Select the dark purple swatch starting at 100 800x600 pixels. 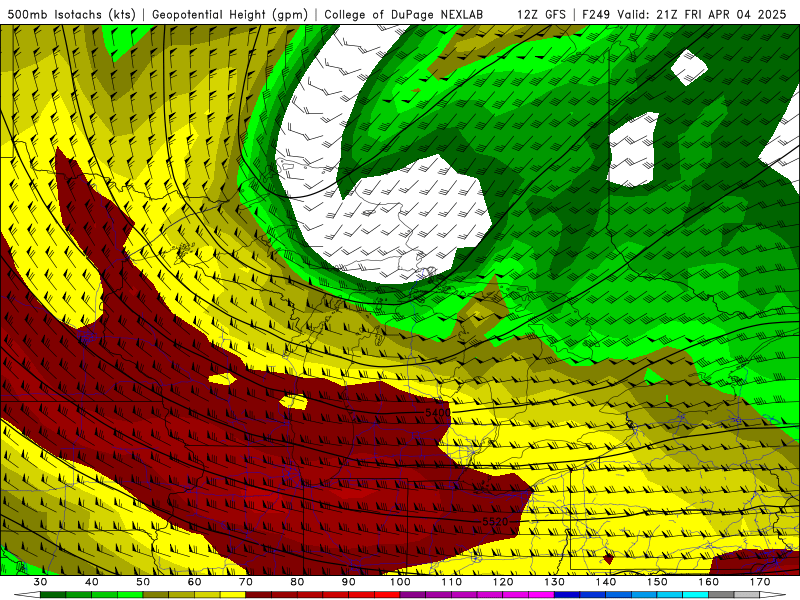click(413, 595)
